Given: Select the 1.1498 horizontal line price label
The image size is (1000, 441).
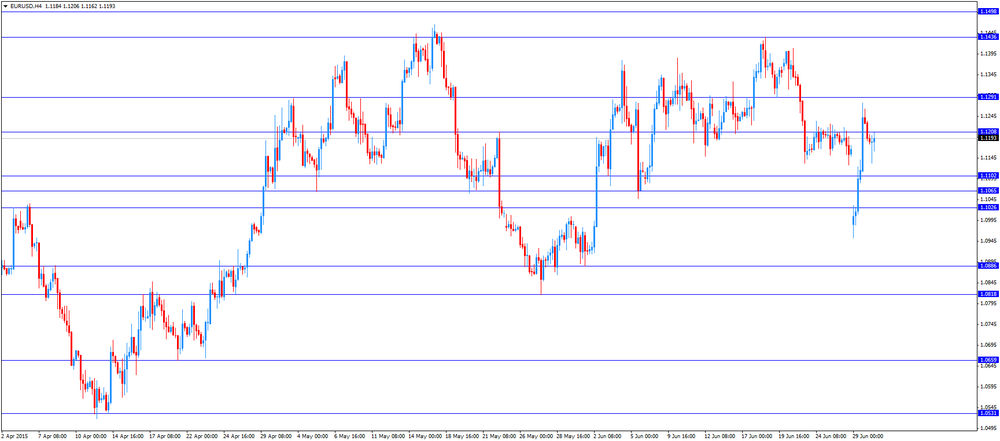Looking at the screenshot, I should tap(988, 12).
